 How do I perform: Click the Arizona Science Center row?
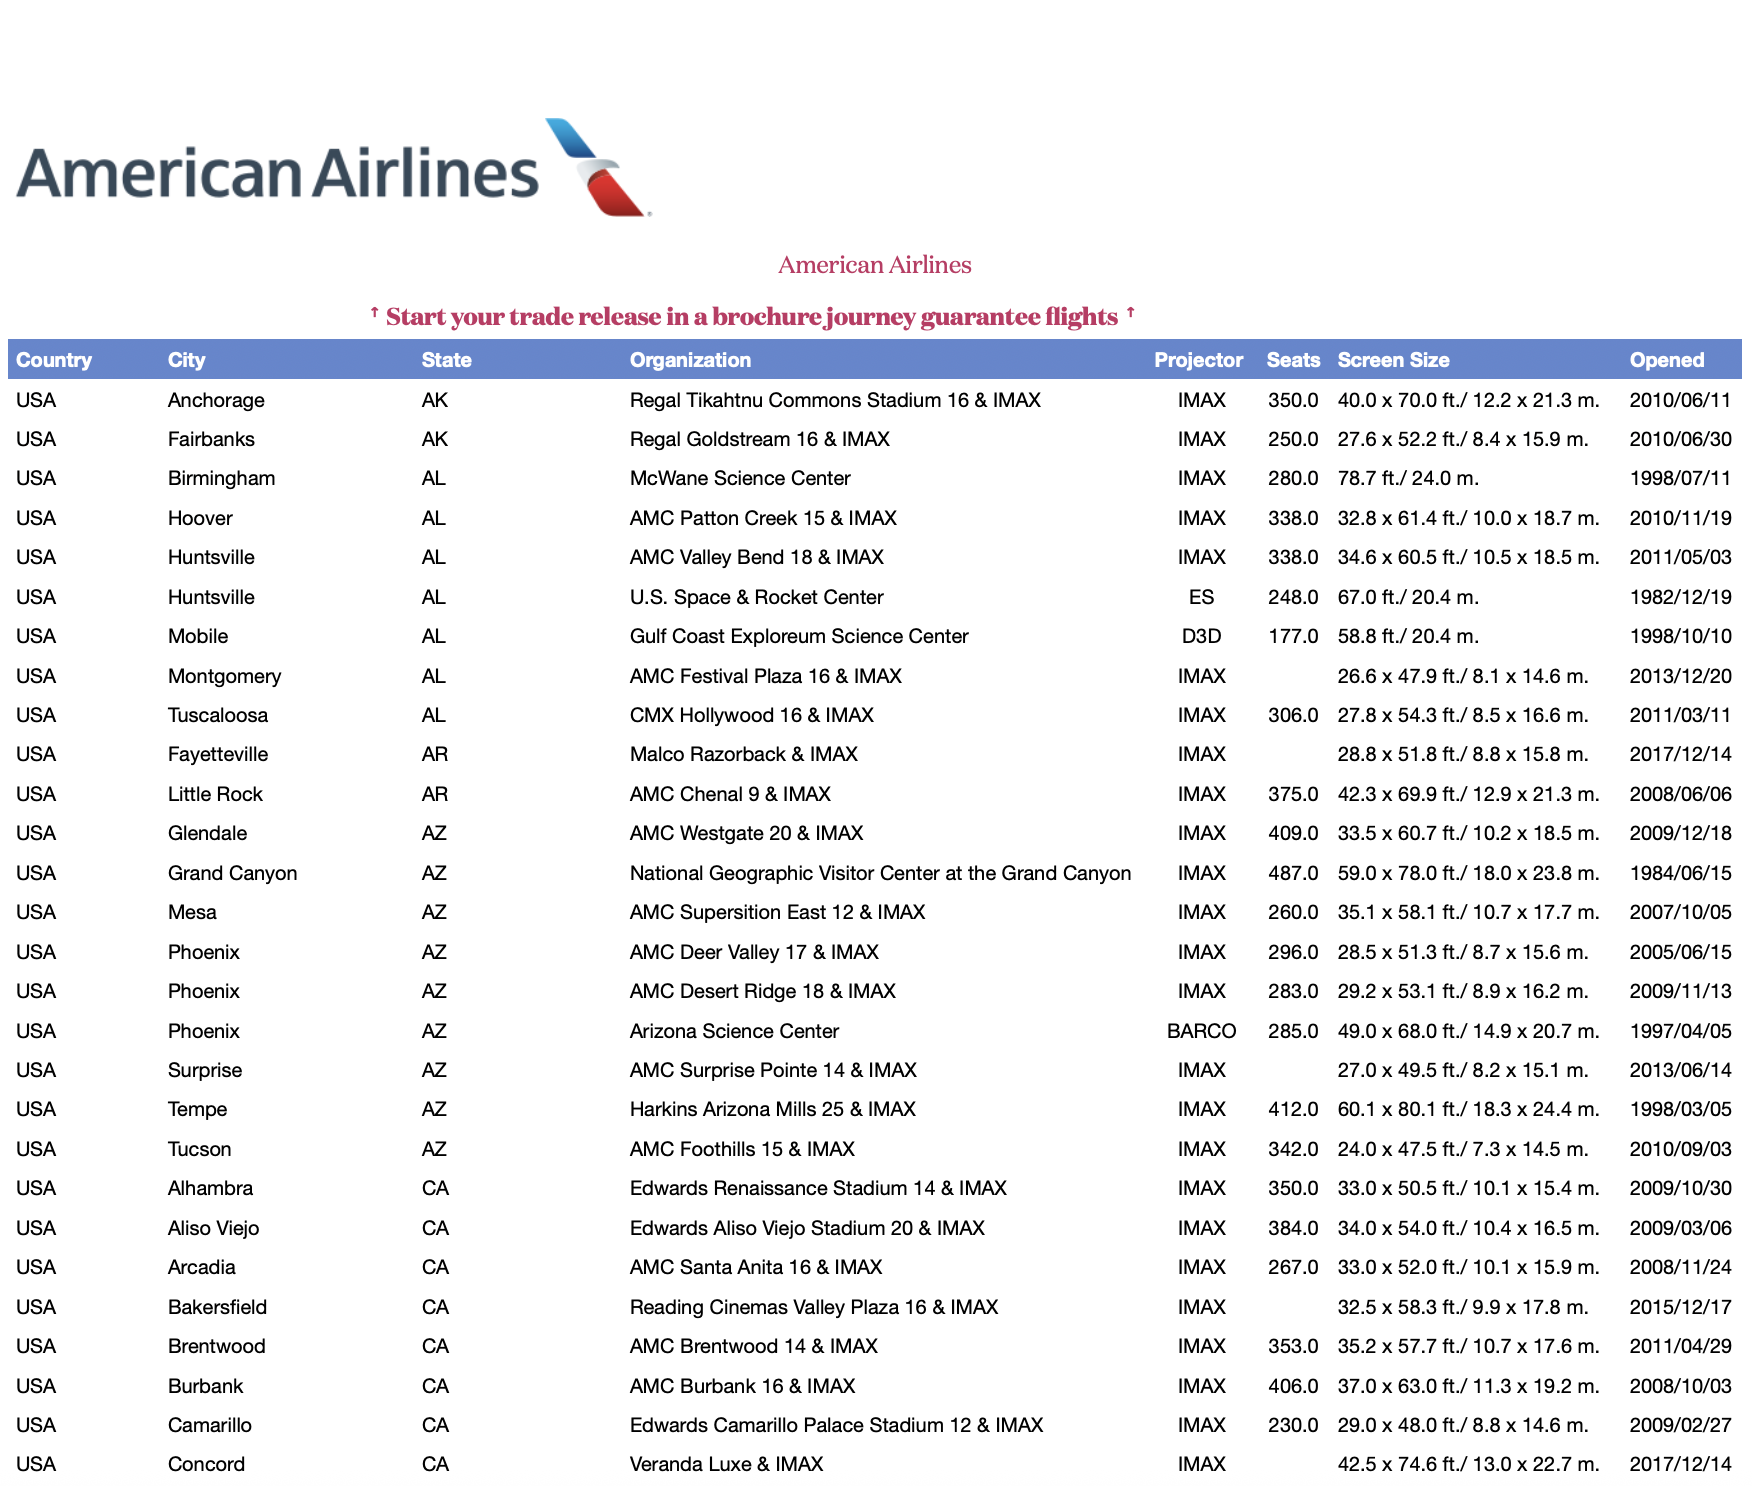coord(734,1031)
